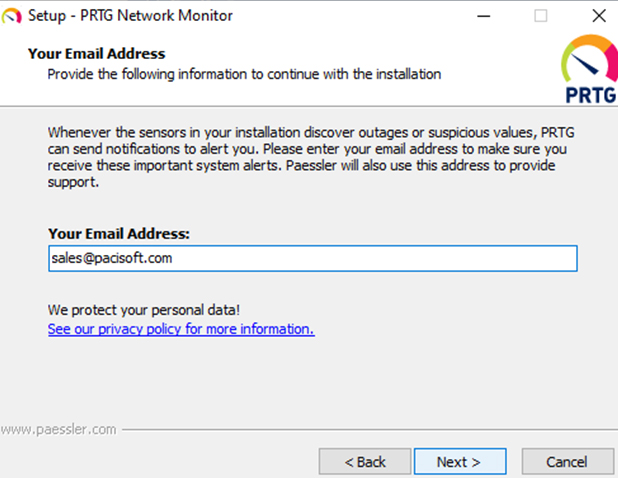Viewport: 618px width, 478px height.
Task: Minimize the Setup window
Action: point(484,16)
